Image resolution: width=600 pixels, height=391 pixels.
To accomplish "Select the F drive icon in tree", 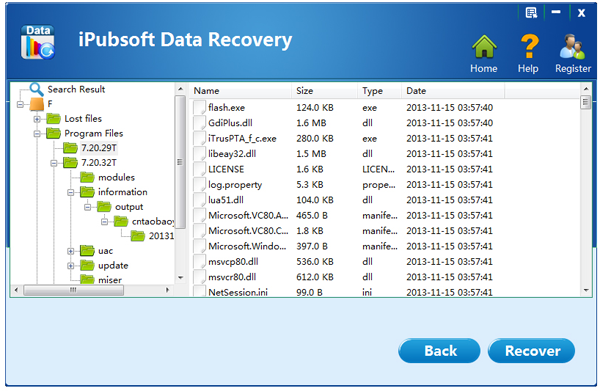I will 37,104.
